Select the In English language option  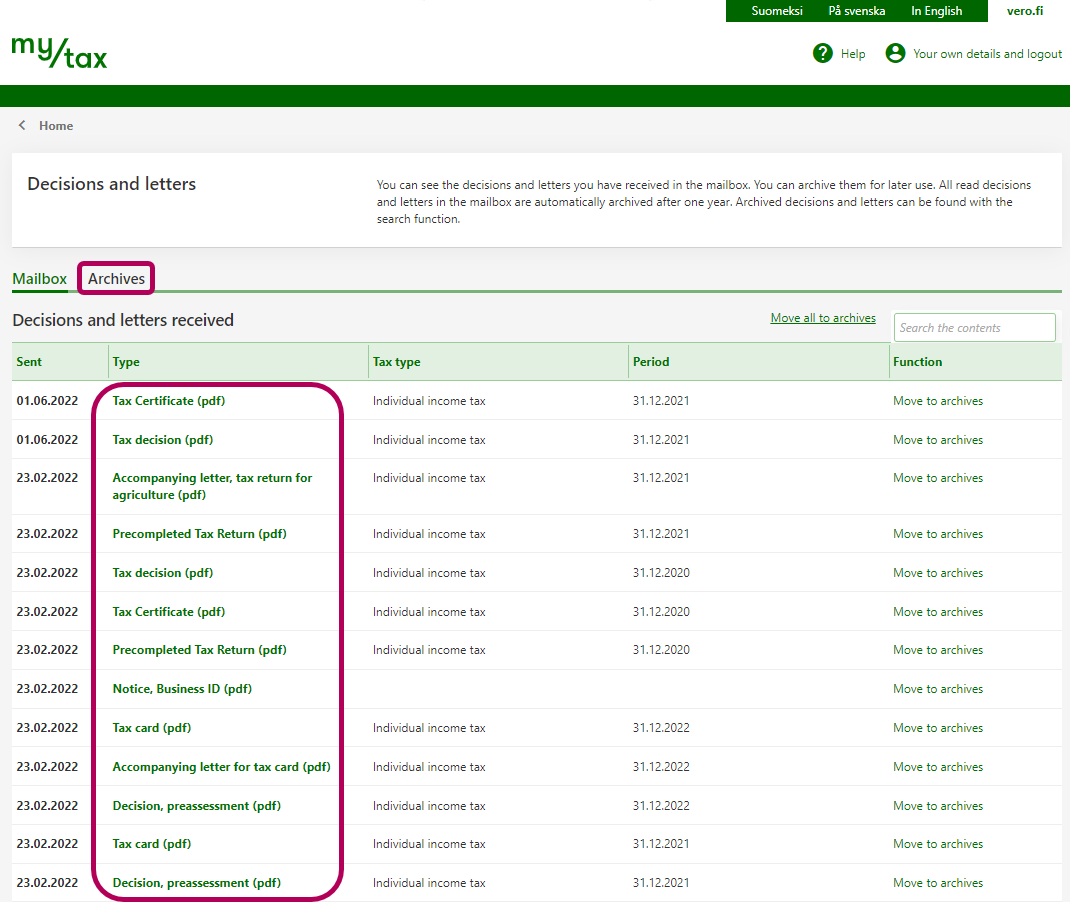tap(936, 11)
